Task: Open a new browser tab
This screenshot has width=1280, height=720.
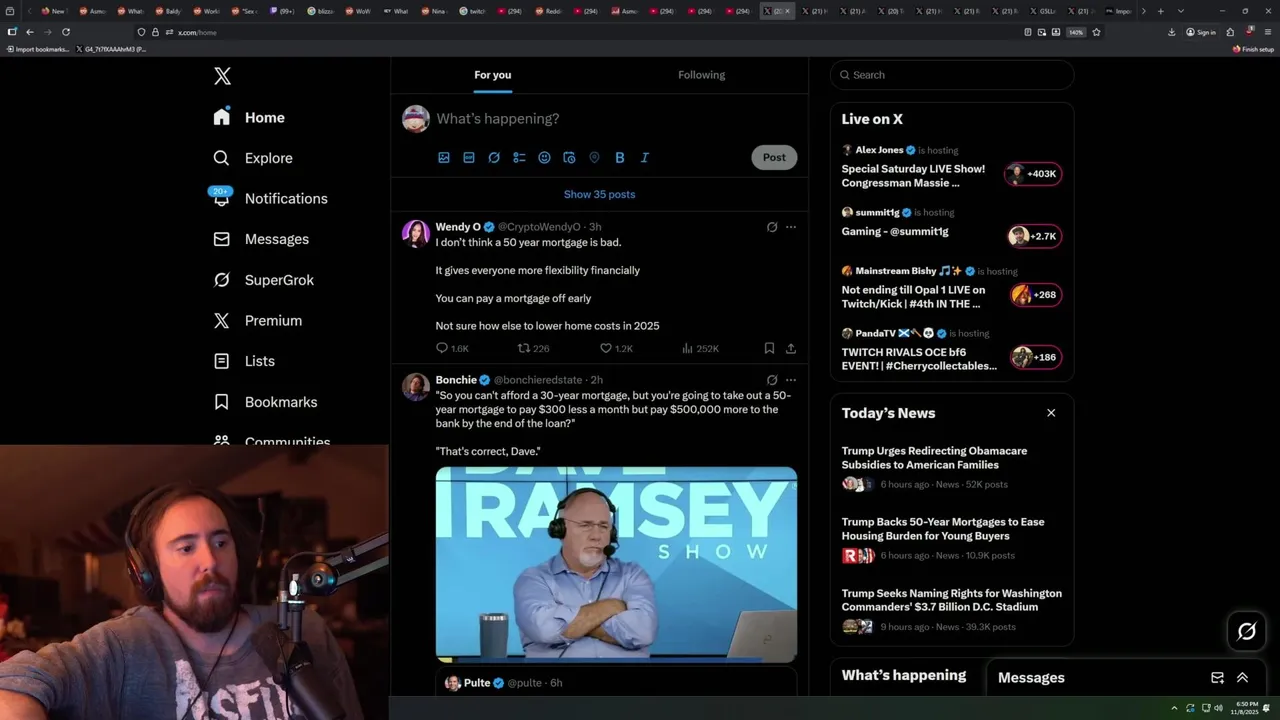Action: point(1160,11)
